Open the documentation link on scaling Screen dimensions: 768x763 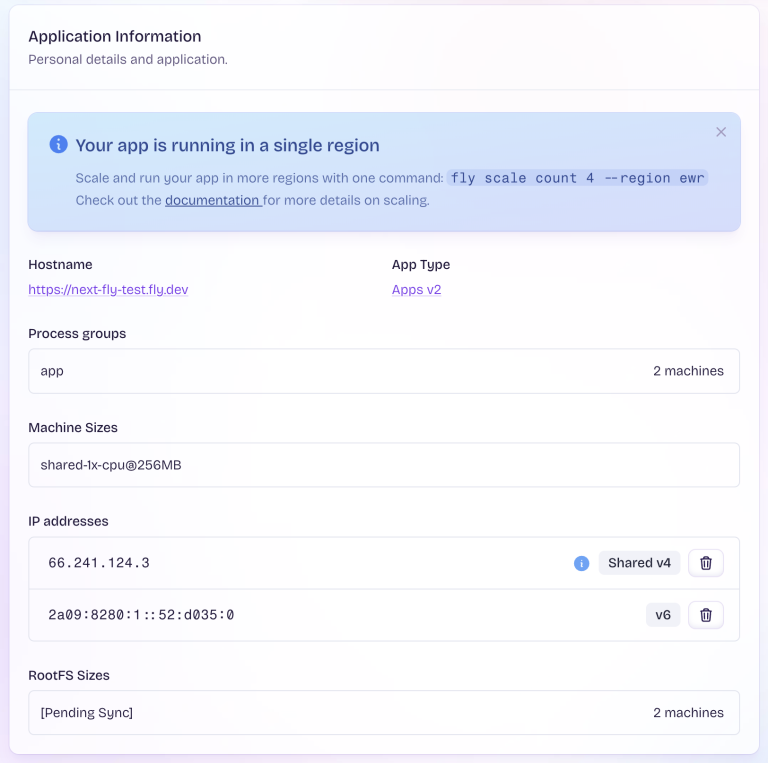click(x=212, y=200)
